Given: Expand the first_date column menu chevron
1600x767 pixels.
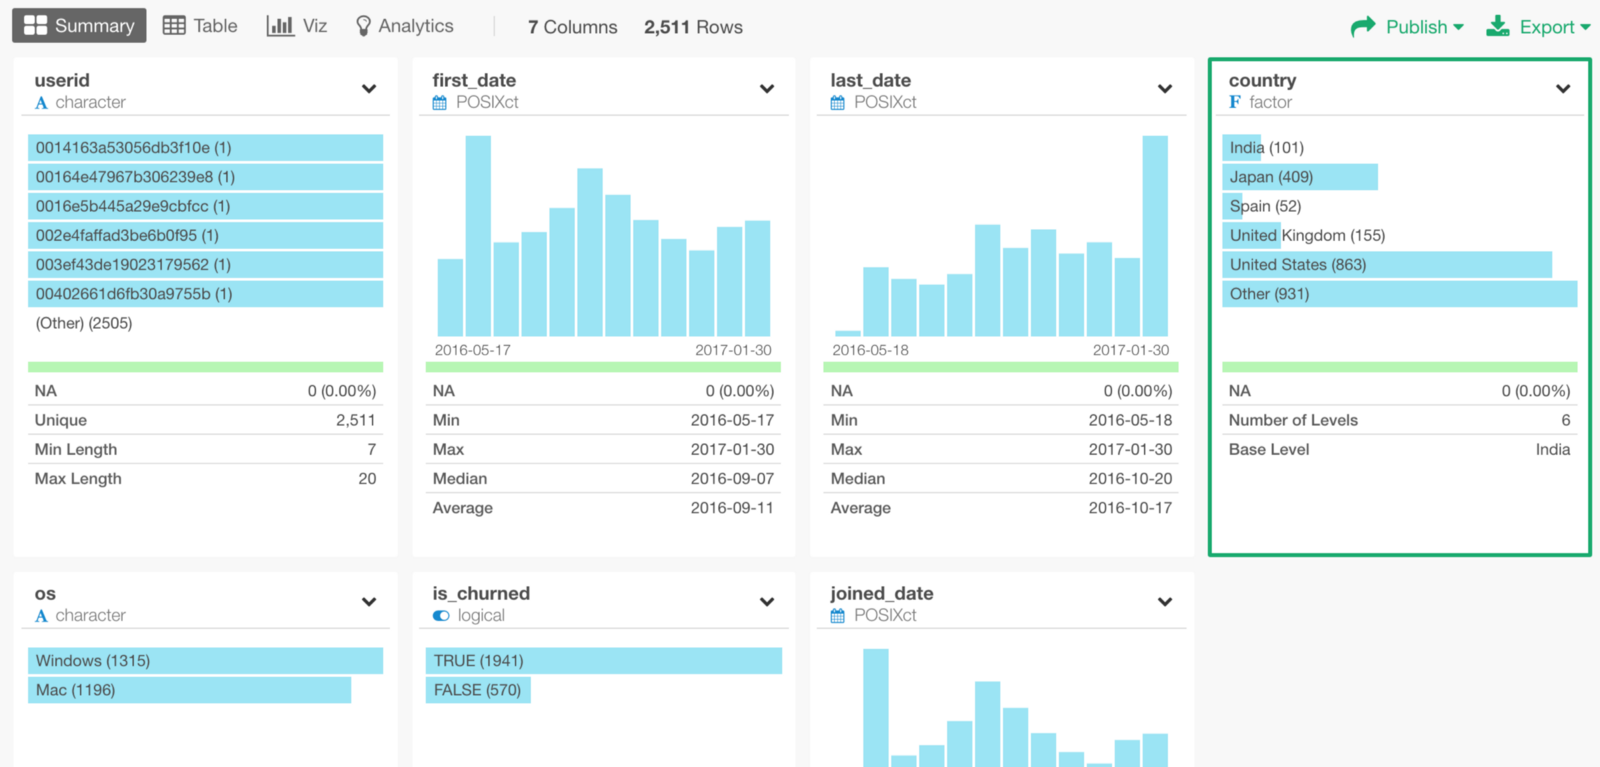Looking at the screenshot, I should coord(767,89).
